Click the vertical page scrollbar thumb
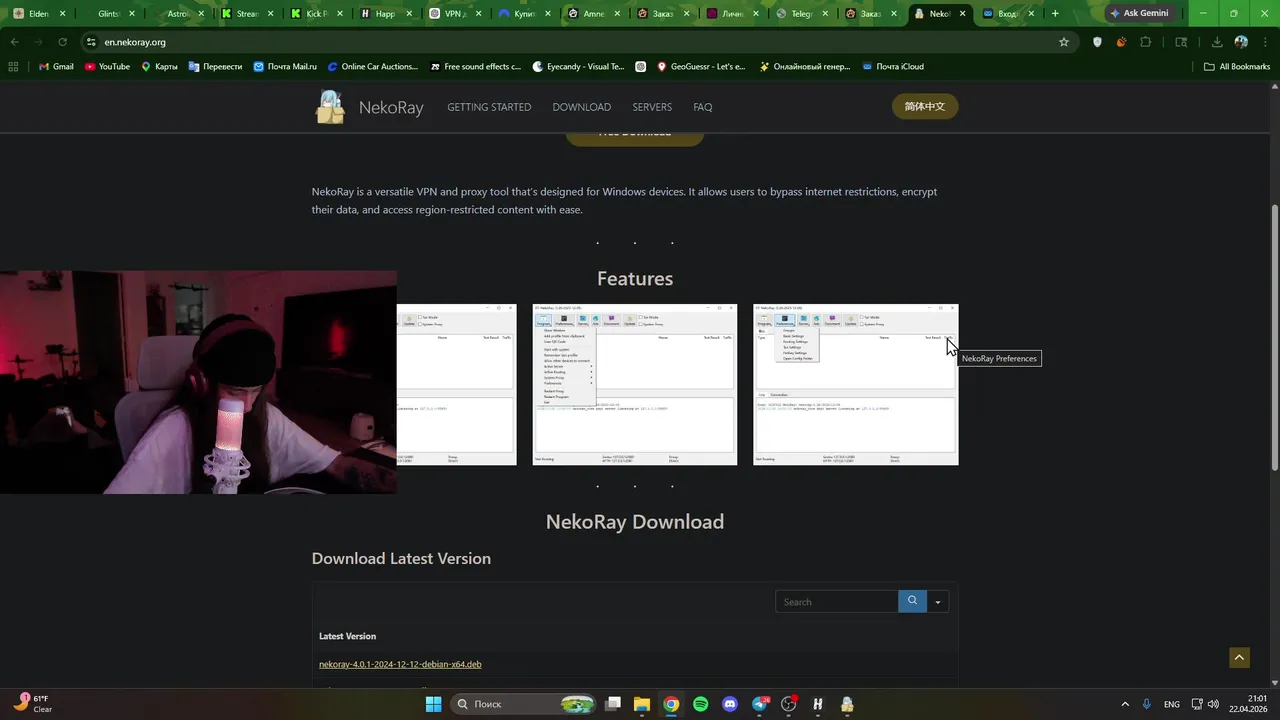This screenshot has height=720, width=1280. click(1274, 337)
